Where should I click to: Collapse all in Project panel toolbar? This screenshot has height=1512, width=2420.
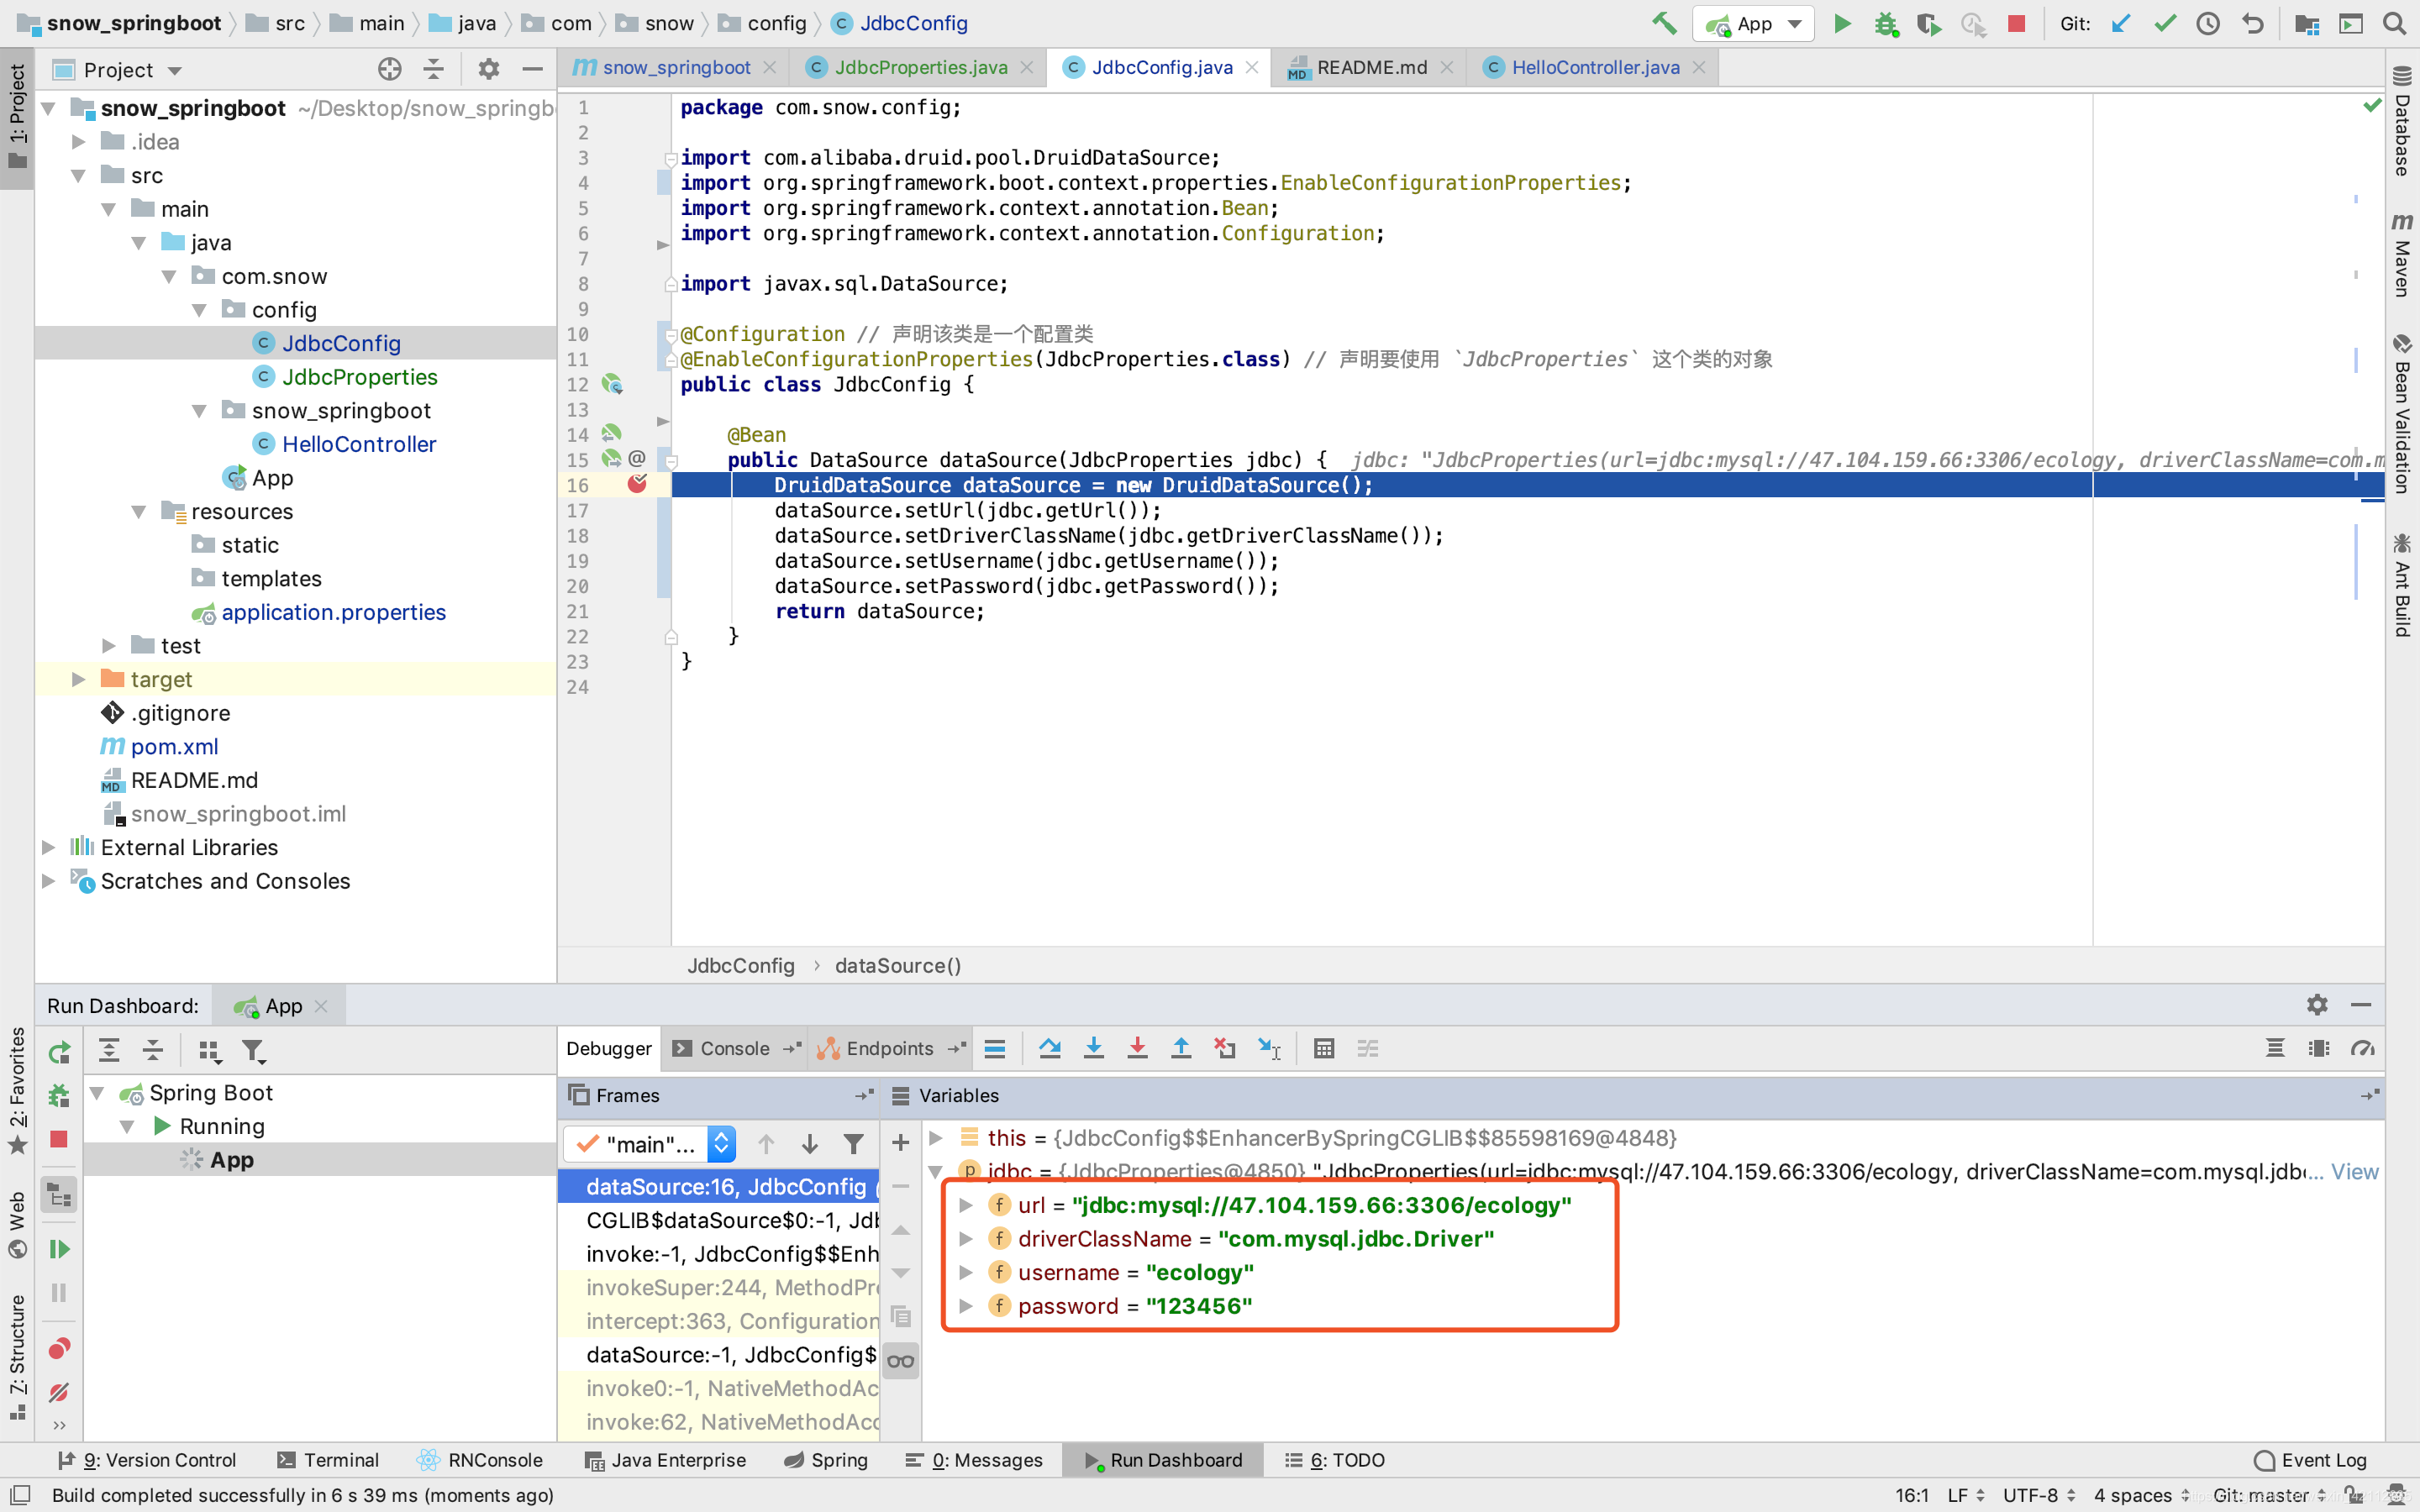click(433, 69)
